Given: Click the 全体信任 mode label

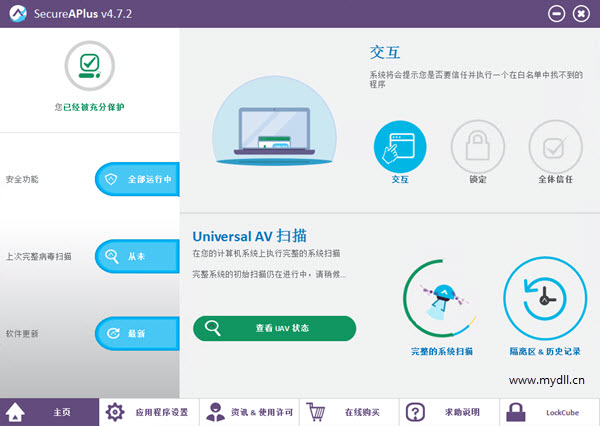Looking at the screenshot, I should tap(556, 179).
